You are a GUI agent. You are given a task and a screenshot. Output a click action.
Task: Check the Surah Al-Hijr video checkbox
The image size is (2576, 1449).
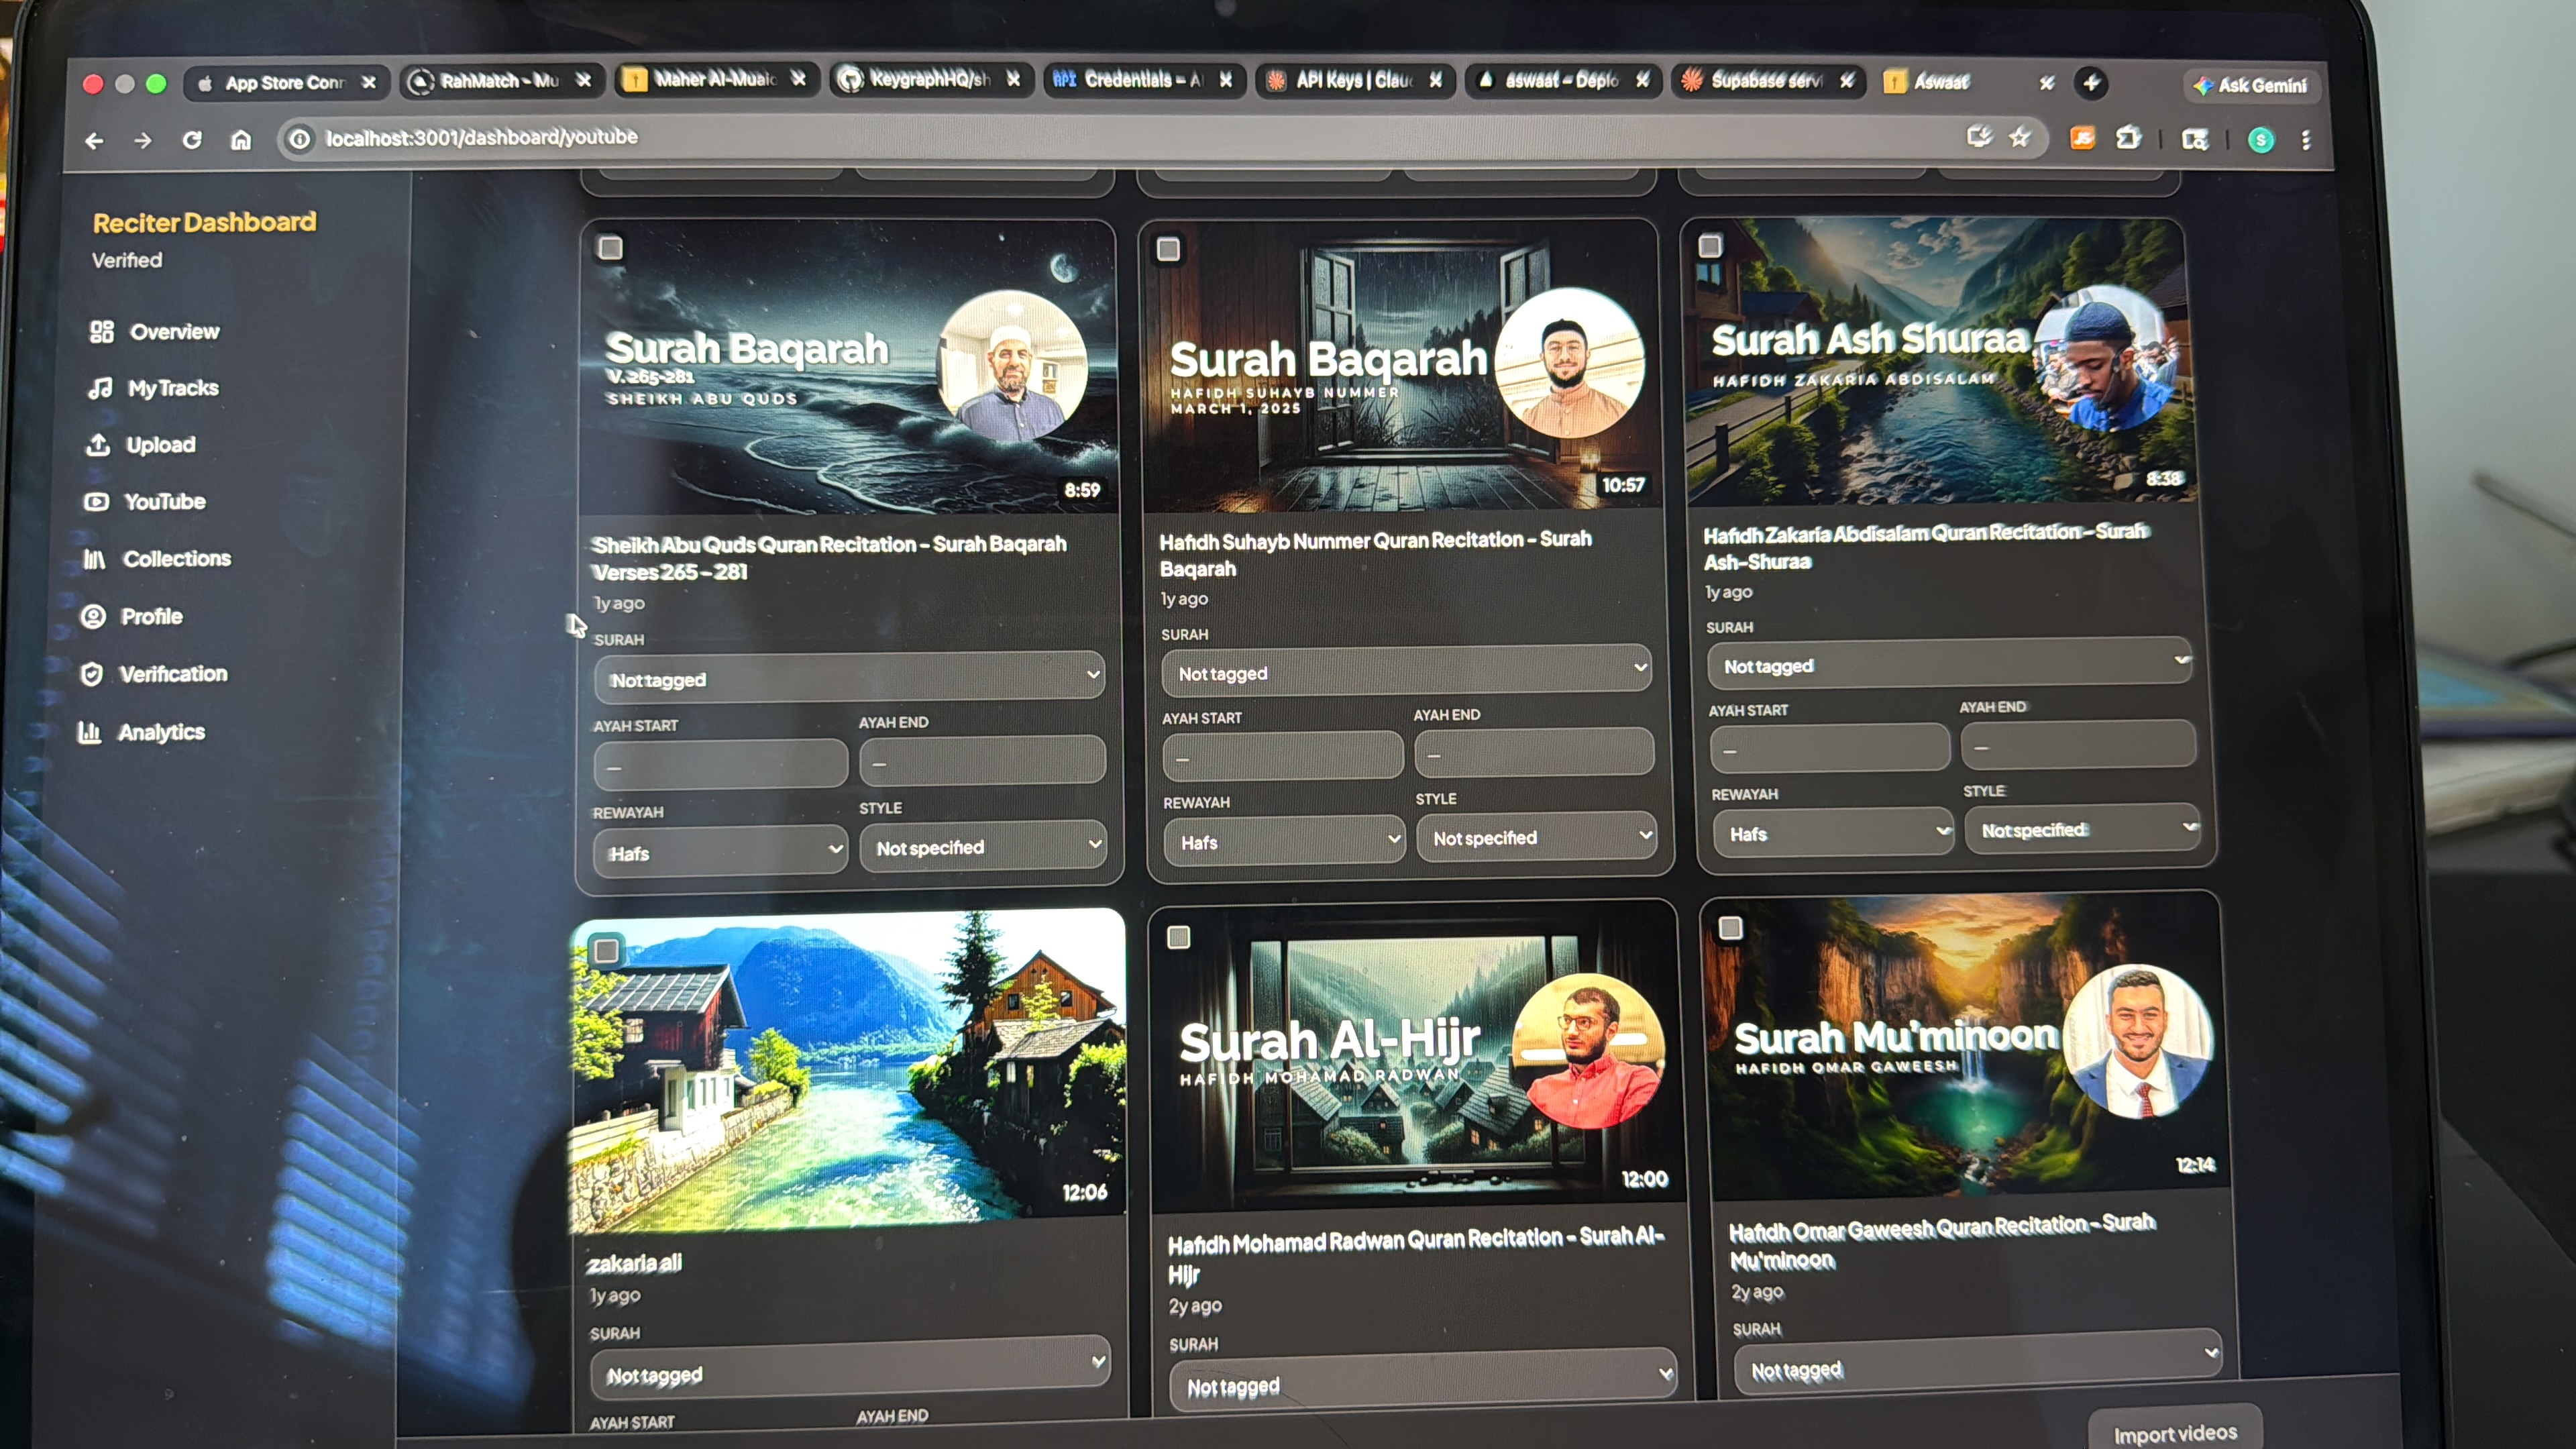tap(1179, 937)
